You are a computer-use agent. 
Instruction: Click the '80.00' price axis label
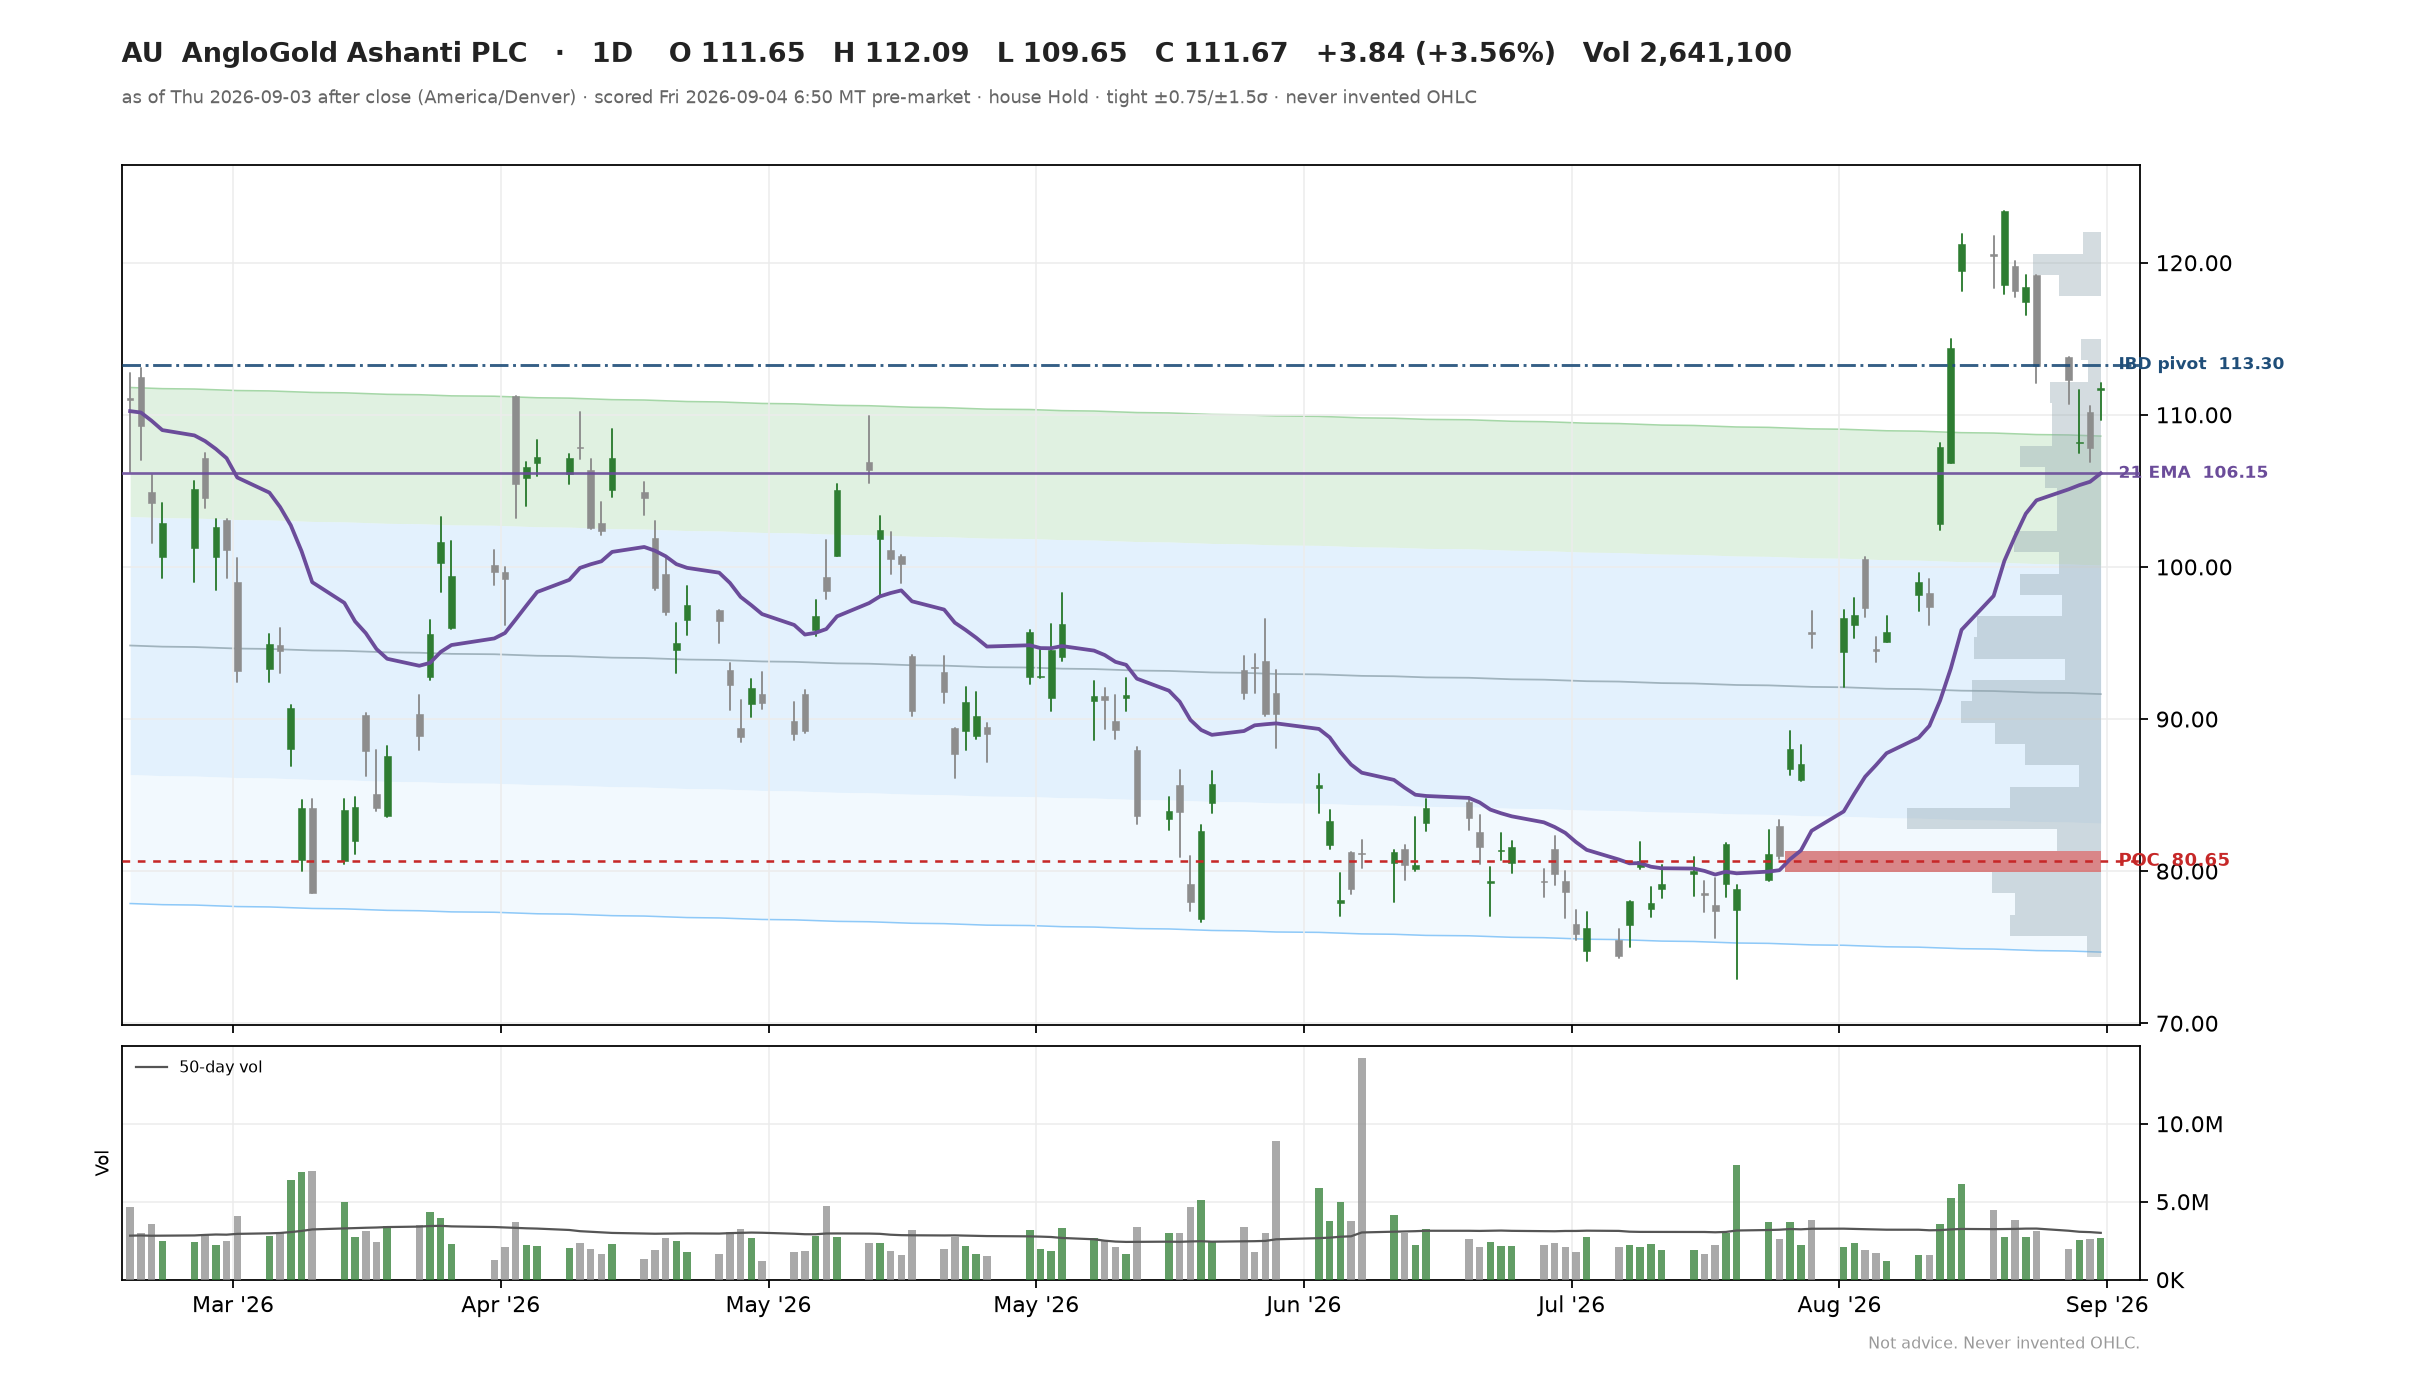point(2187,872)
